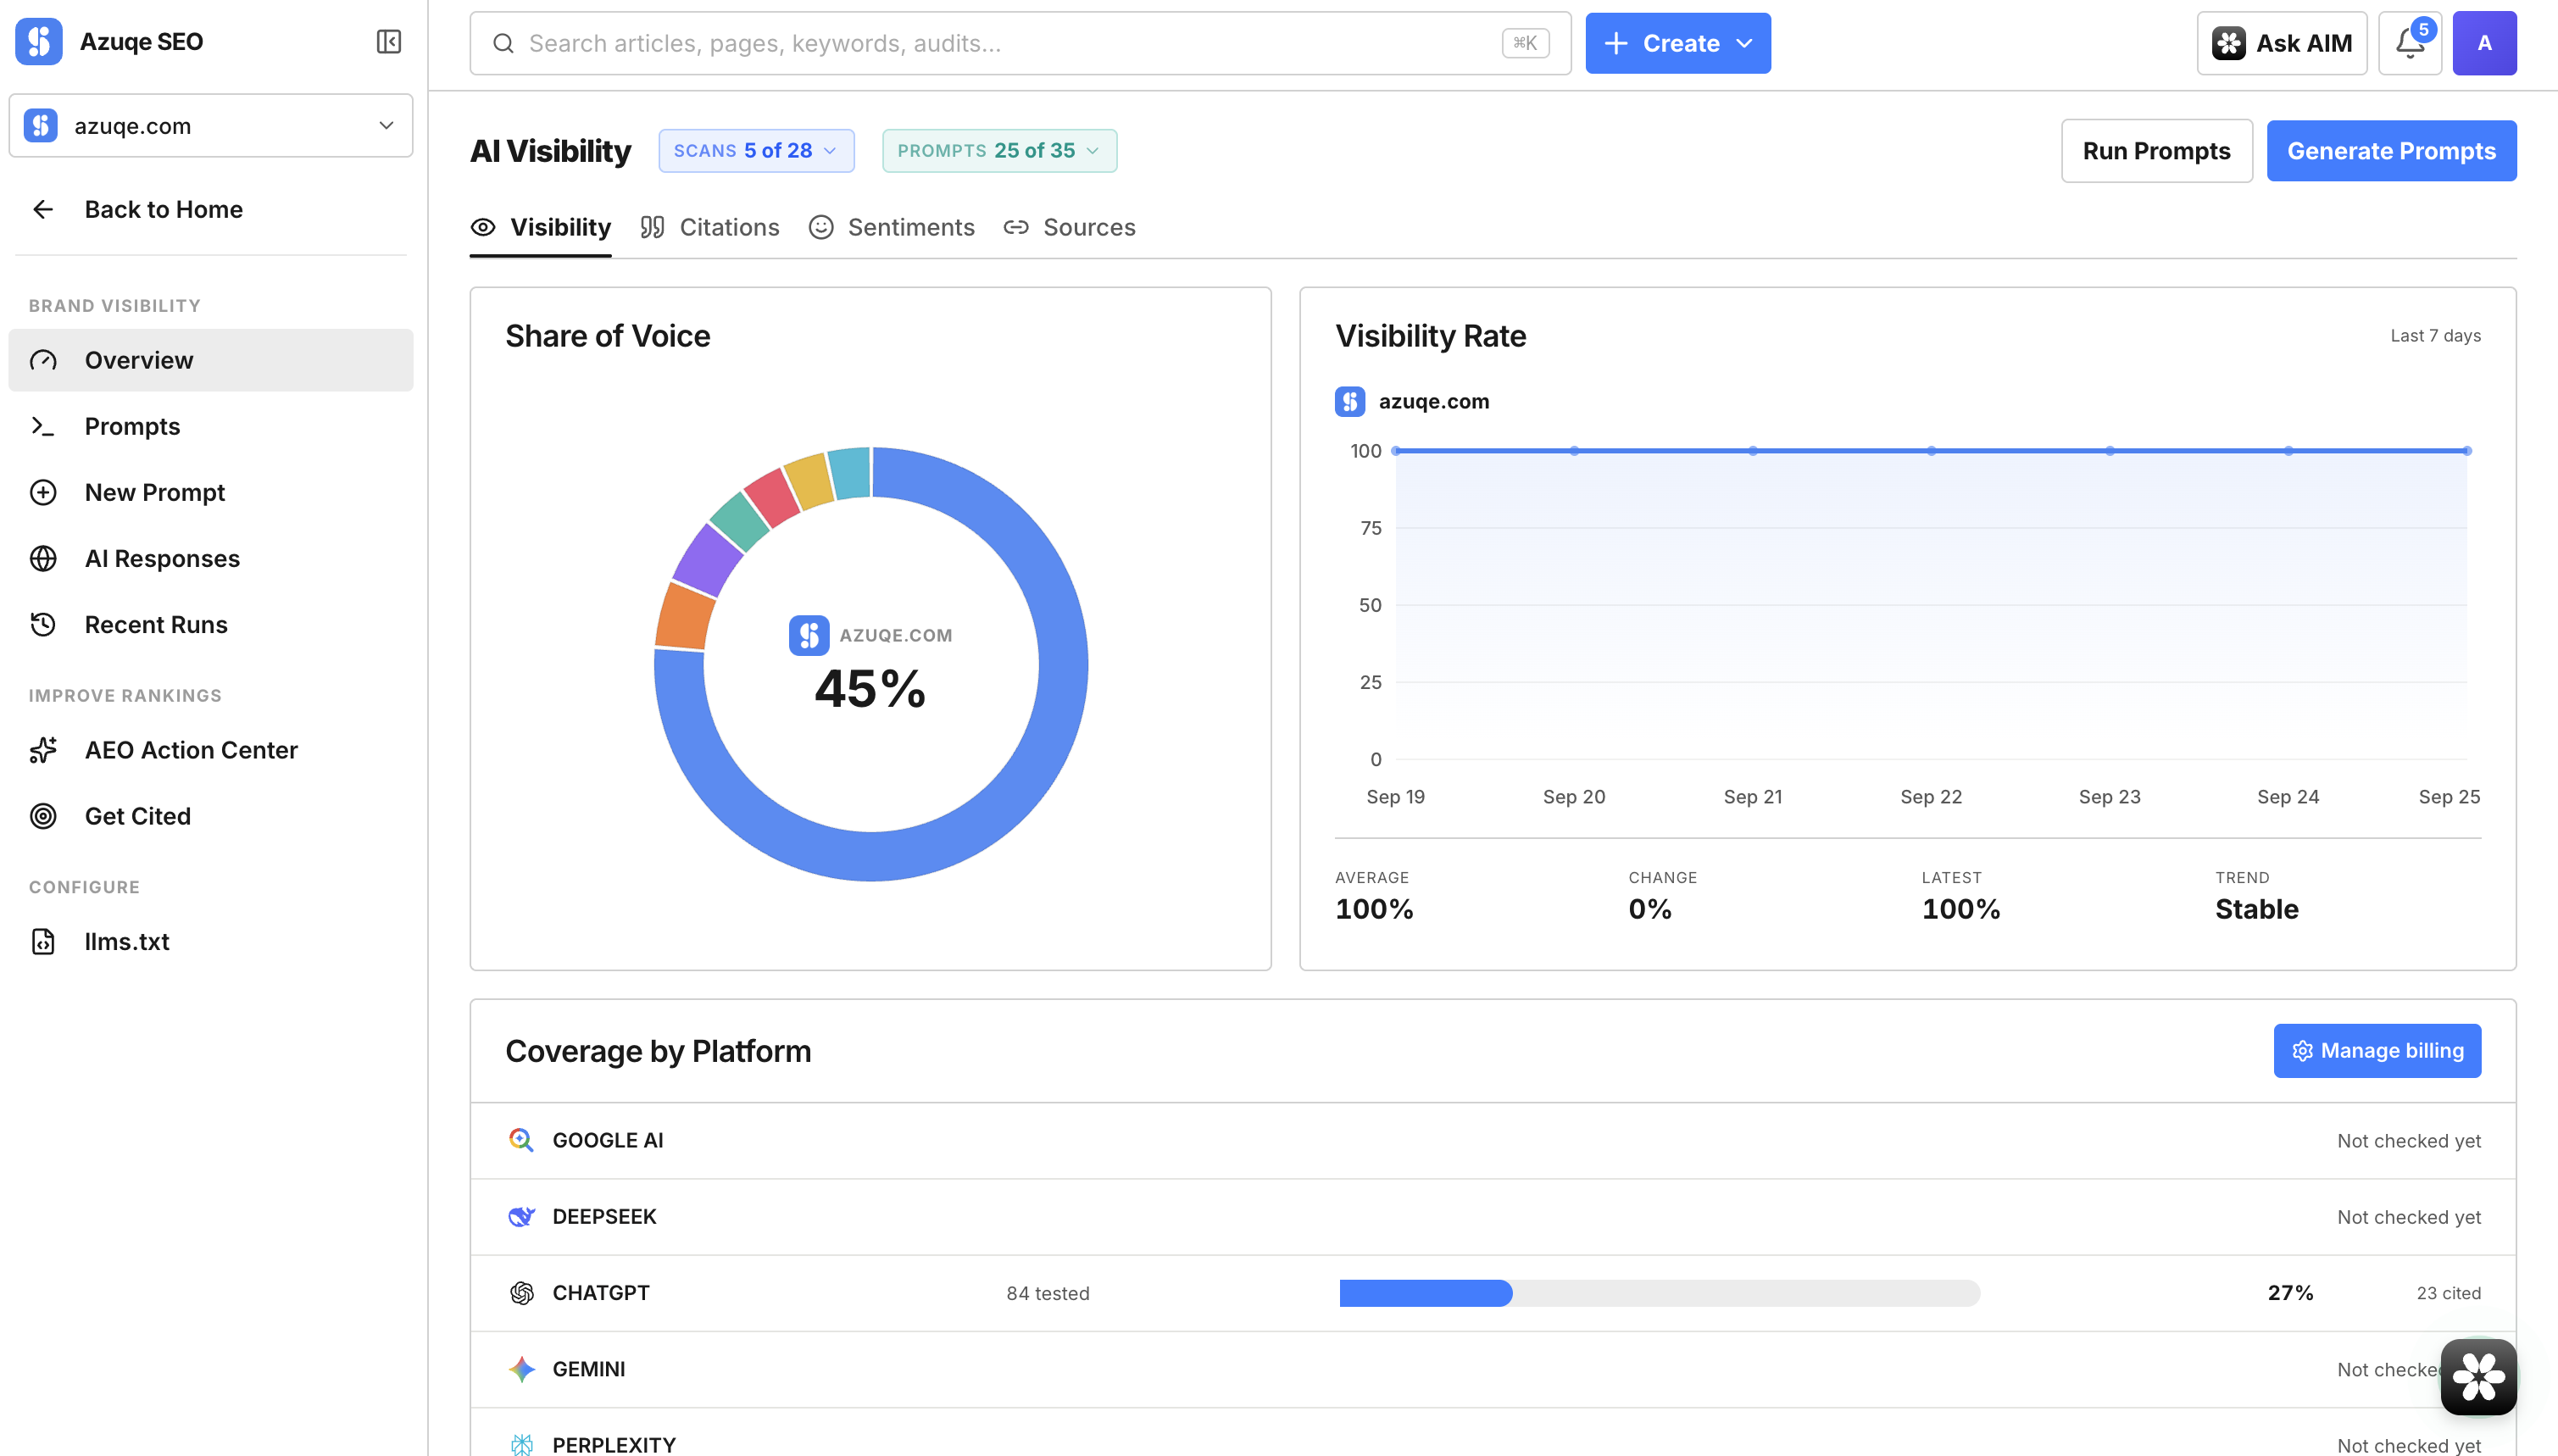Open notifications bell icon
This screenshot has width=2558, height=1456.
pos(2409,43)
